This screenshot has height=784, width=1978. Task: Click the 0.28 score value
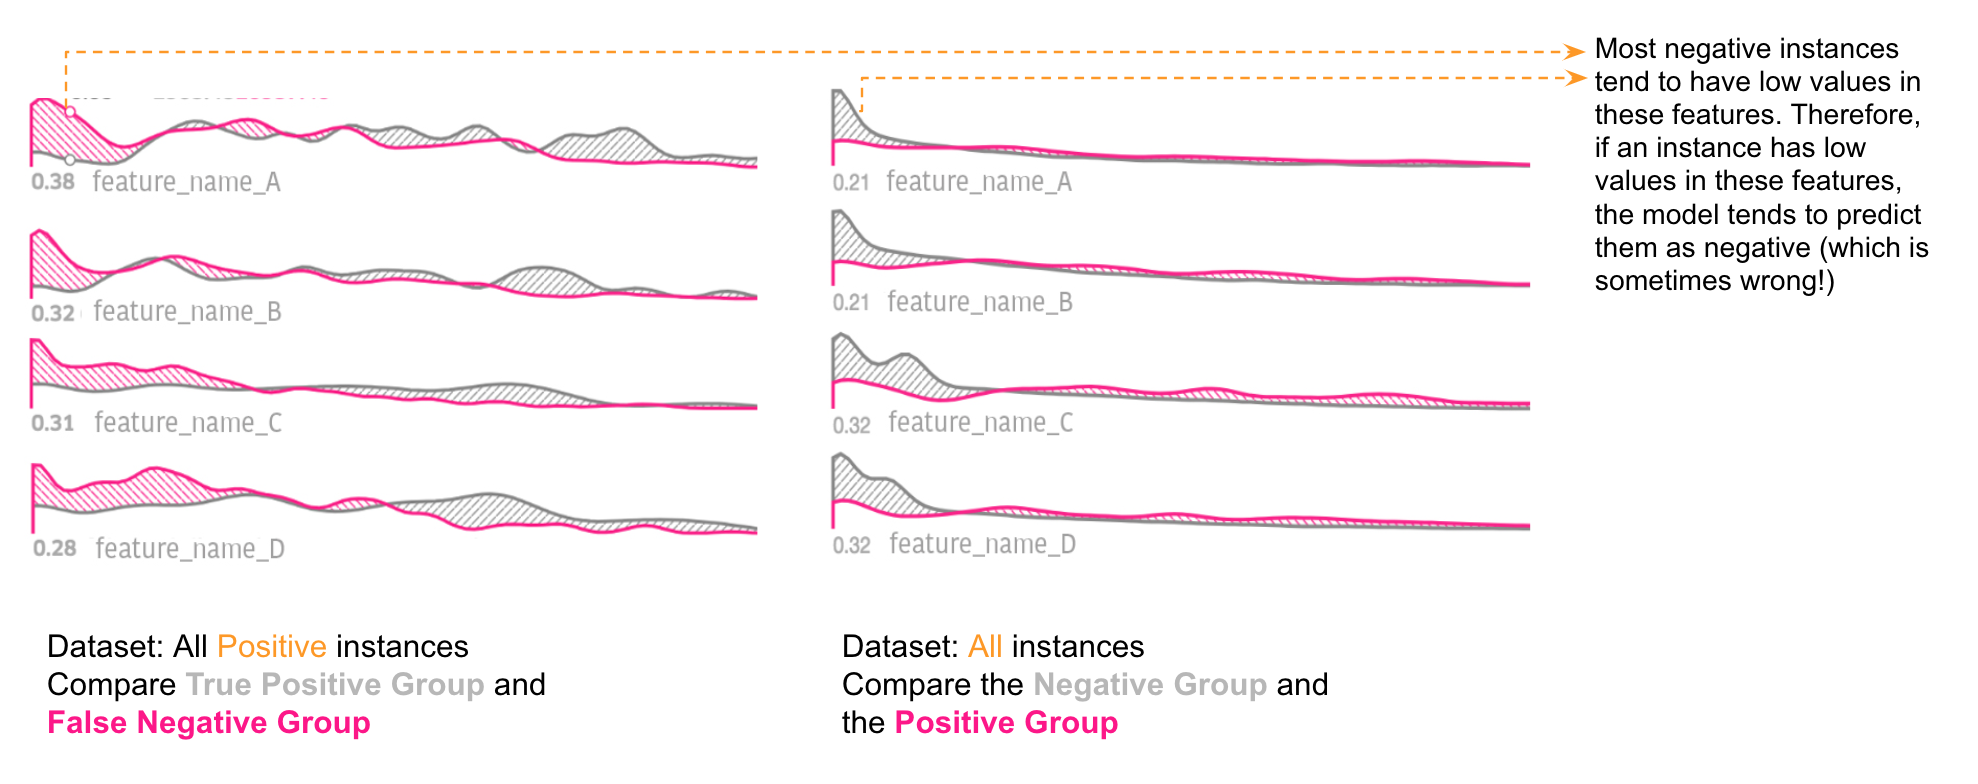click(55, 549)
